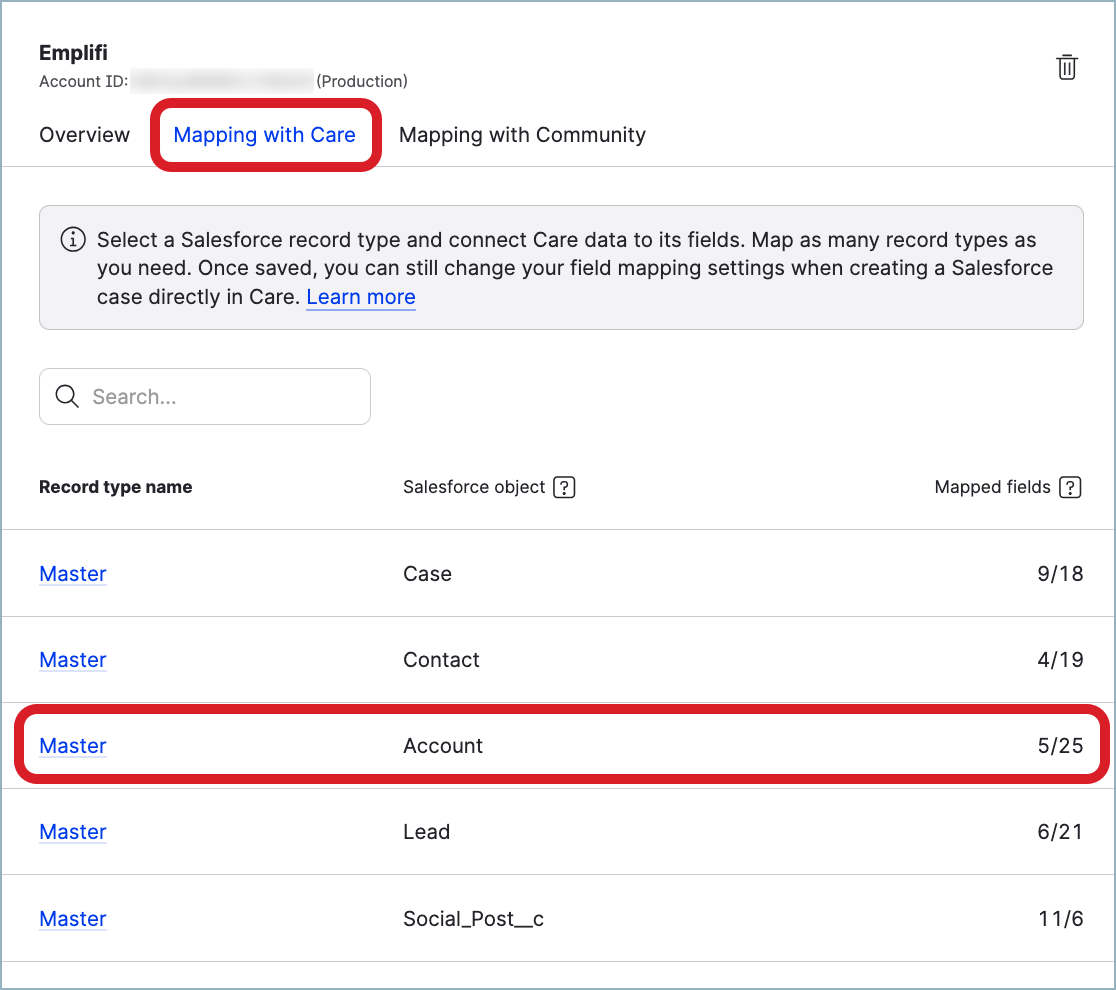Open the Master mapping for Social_Post__c
This screenshot has width=1116, height=990.
pos(72,917)
